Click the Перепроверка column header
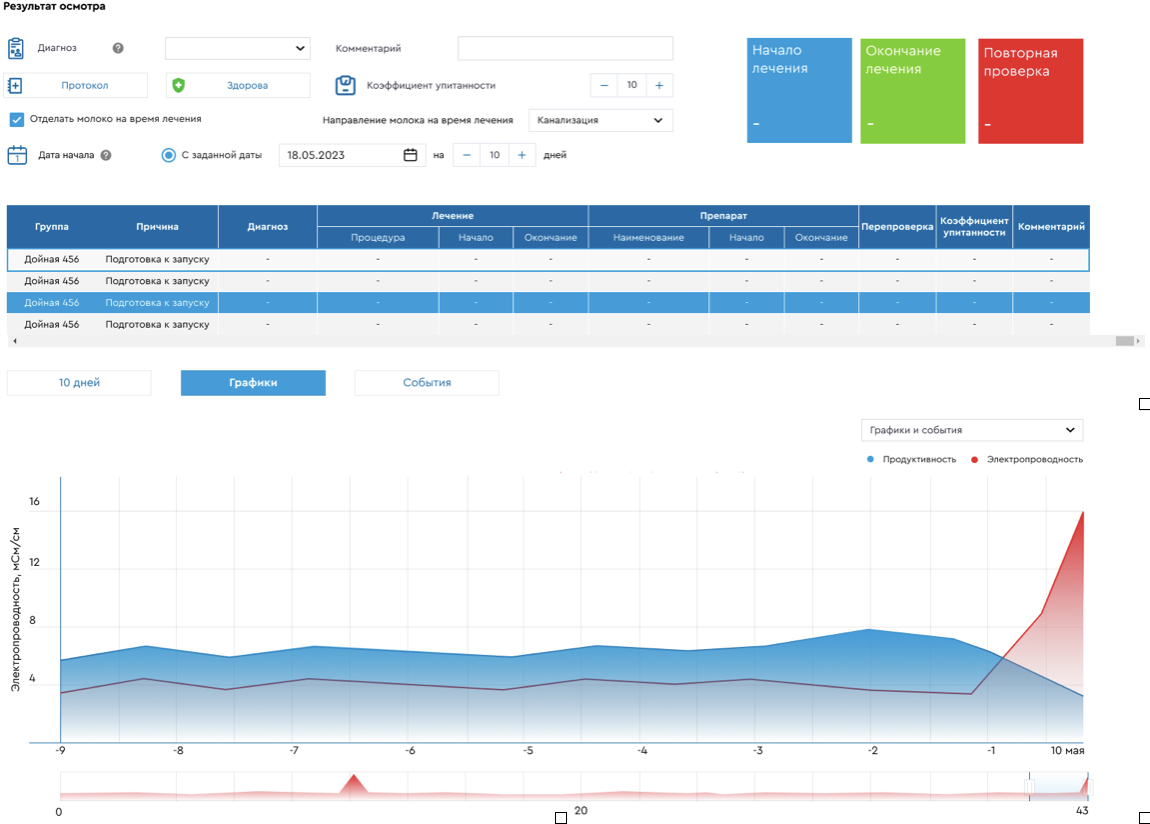The image size is (1150, 824). (897, 227)
